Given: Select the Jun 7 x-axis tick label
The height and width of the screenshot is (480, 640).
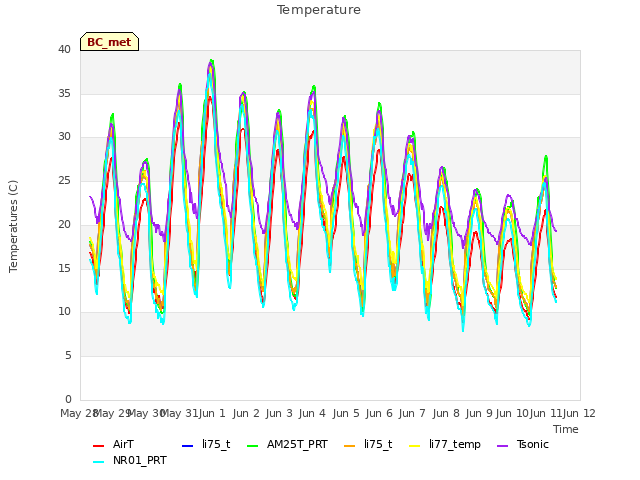Looking at the screenshot, I should pyautogui.click(x=412, y=413).
